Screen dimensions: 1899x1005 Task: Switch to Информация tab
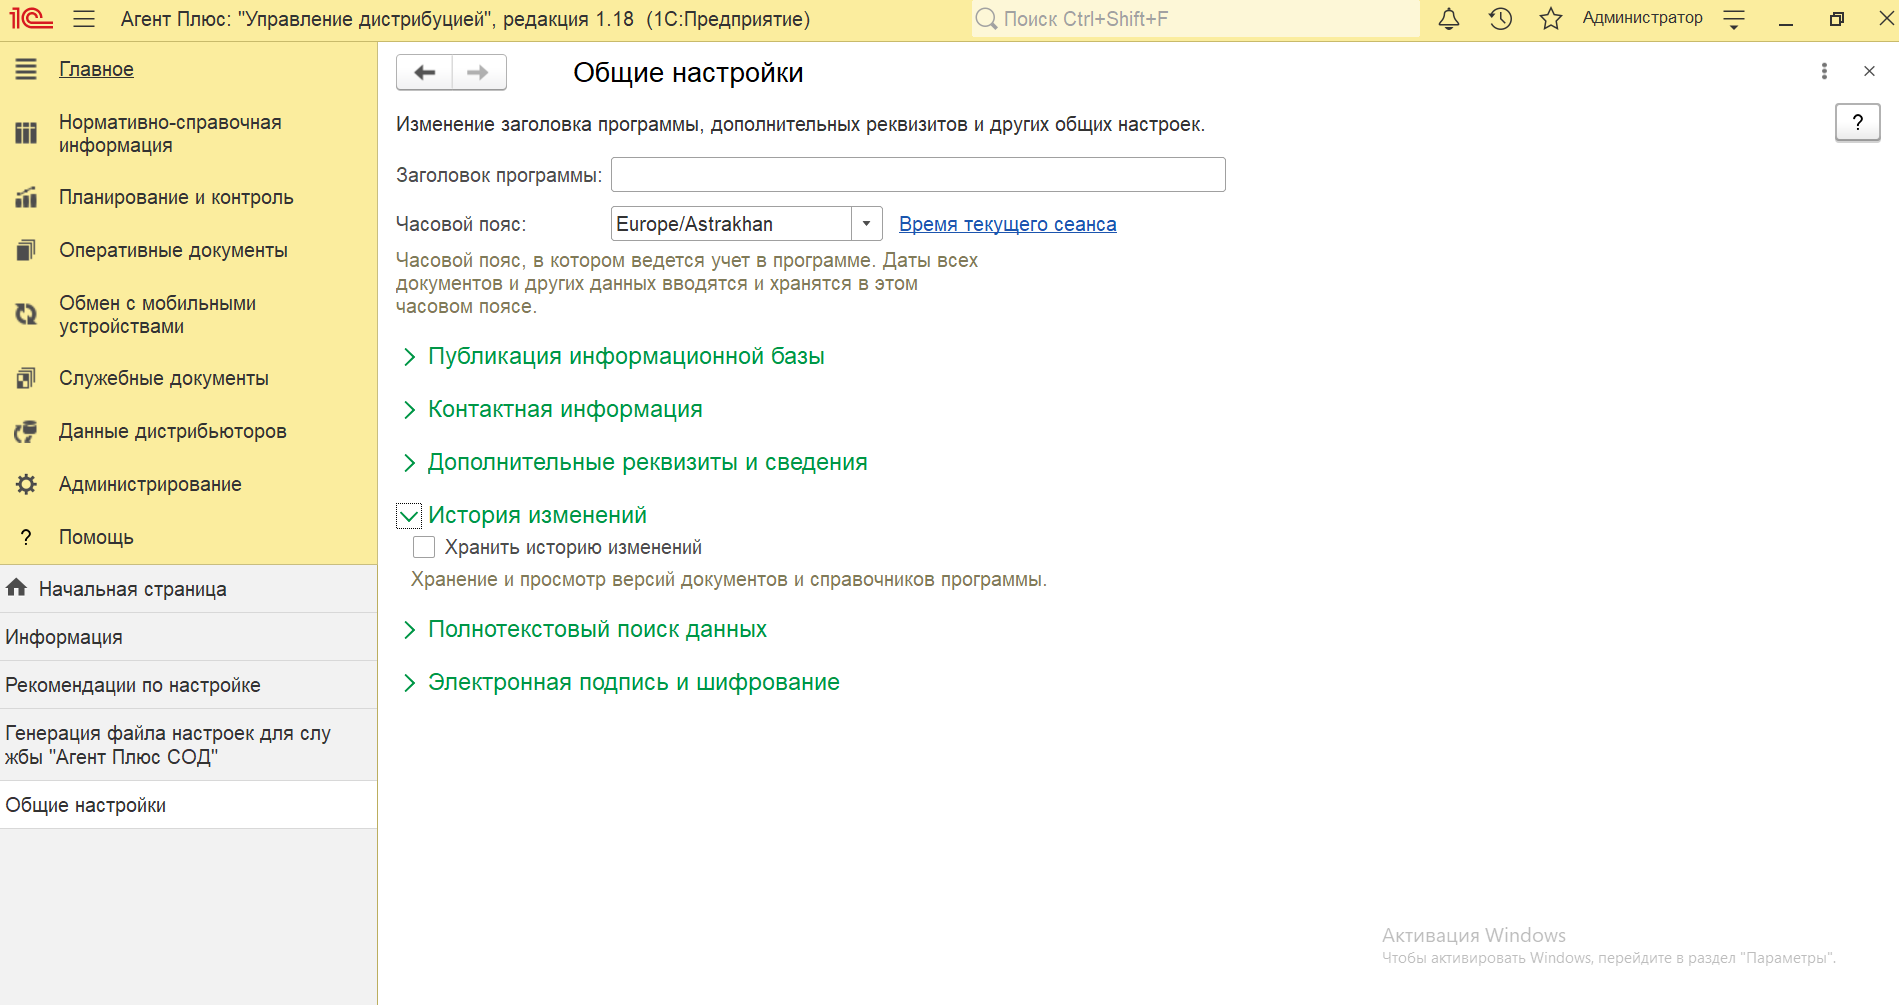click(x=188, y=637)
